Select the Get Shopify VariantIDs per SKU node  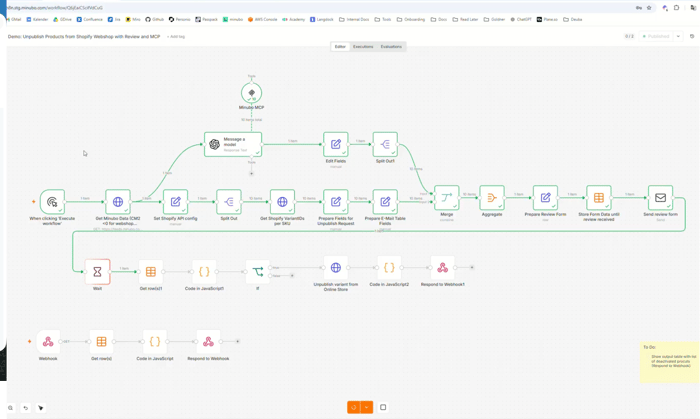[282, 202]
